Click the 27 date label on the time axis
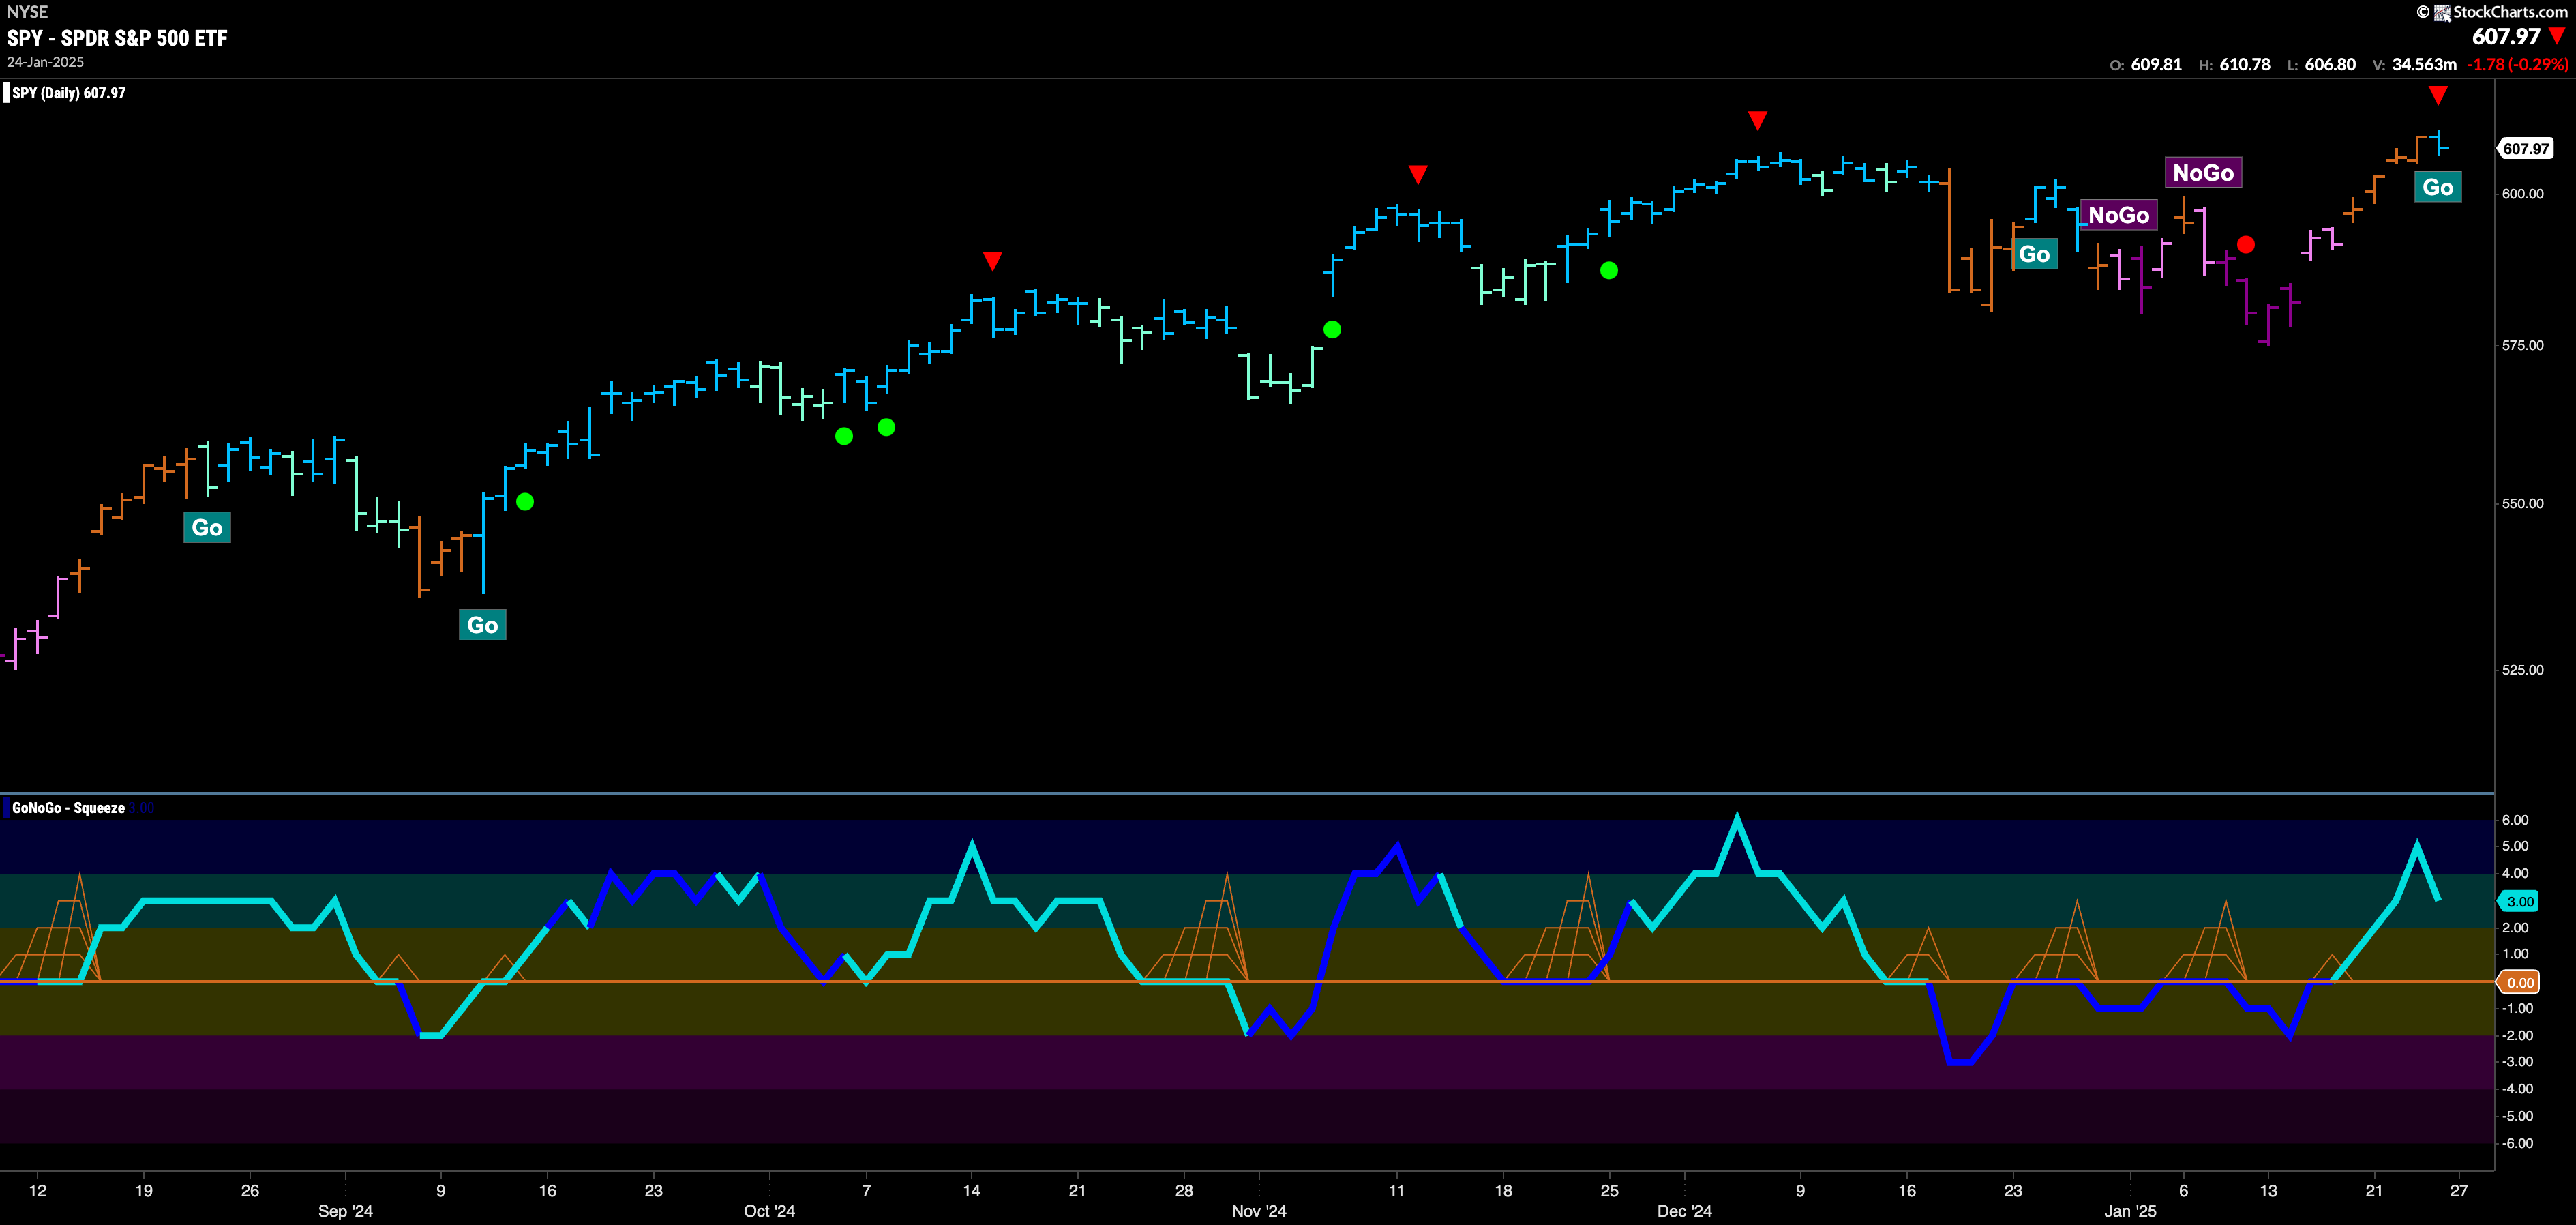Image resolution: width=2576 pixels, height=1225 pixels. pyautogui.click(x=2459, y=1190)
